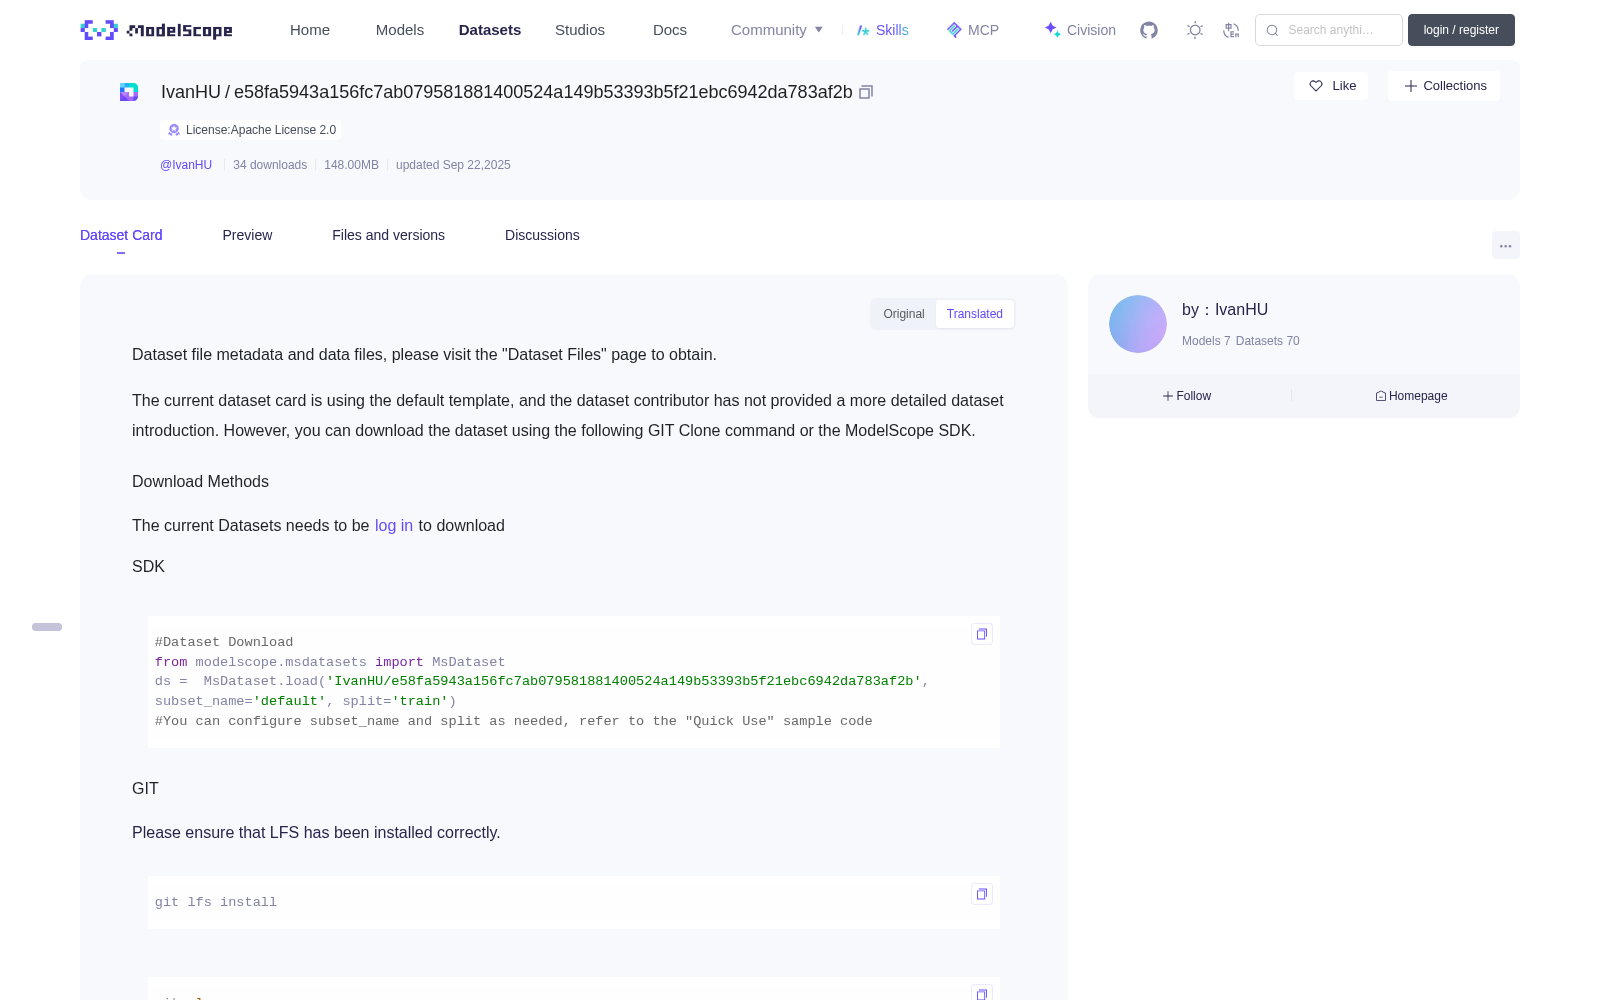Open the @IvanHU profile link
1600x1000 pixels.
pos(186,165)
